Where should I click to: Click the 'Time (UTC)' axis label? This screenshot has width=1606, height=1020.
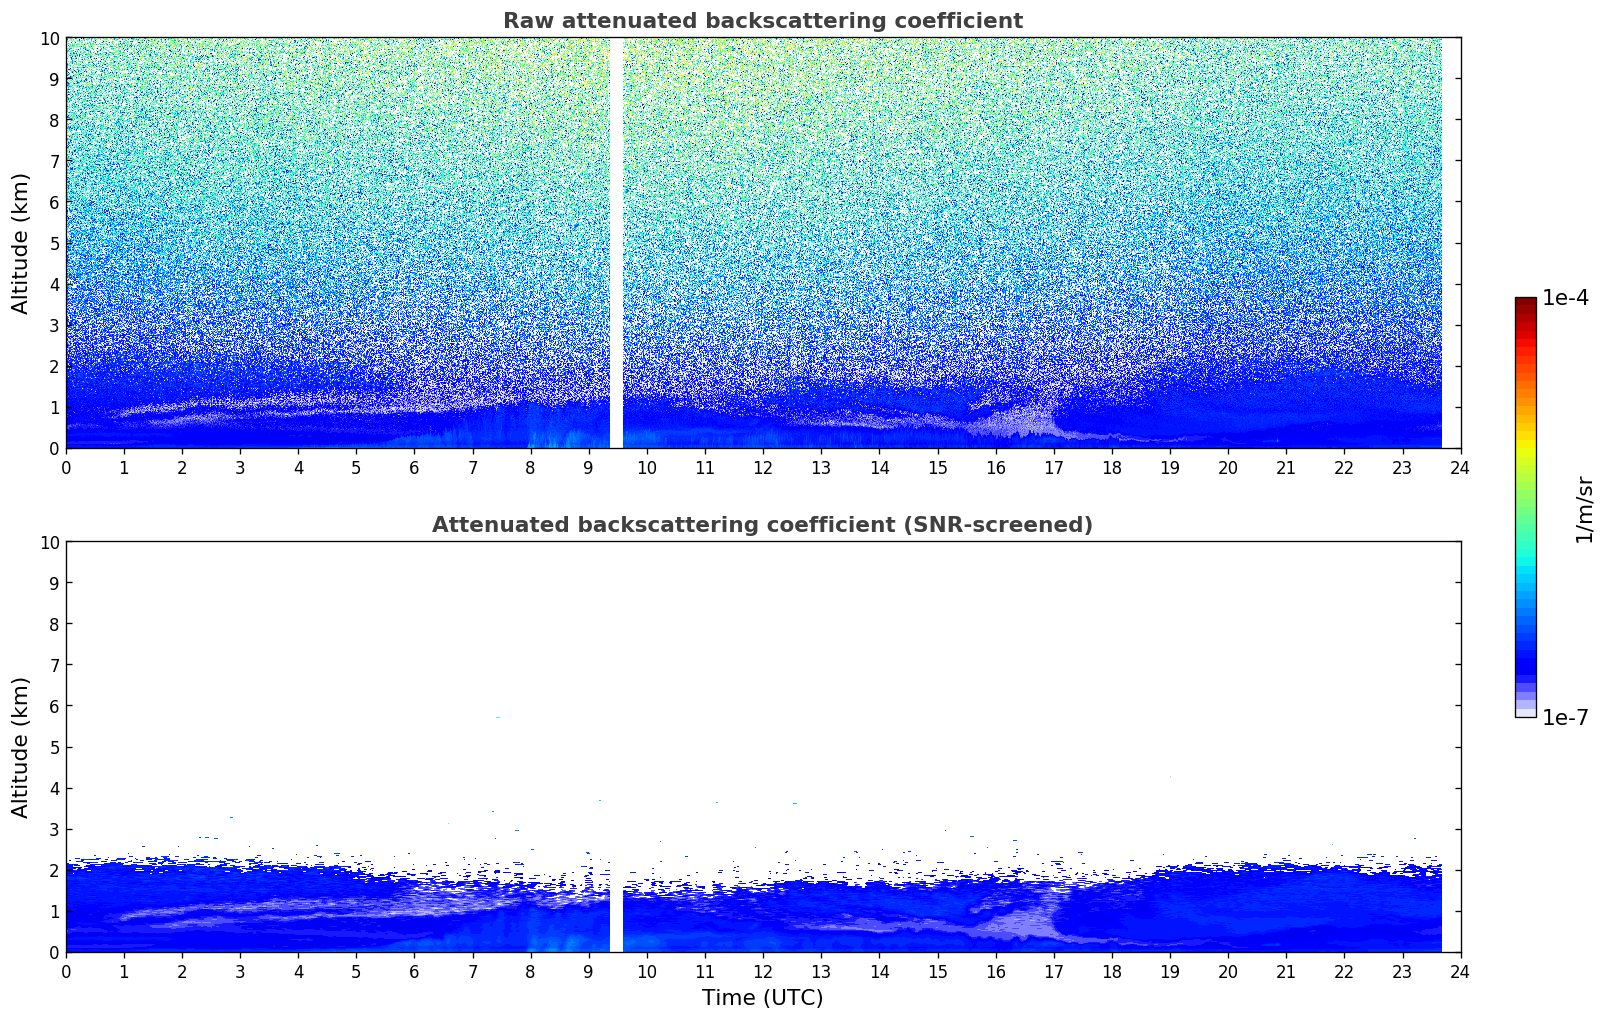pyautogui.click(x=762, y=998)
